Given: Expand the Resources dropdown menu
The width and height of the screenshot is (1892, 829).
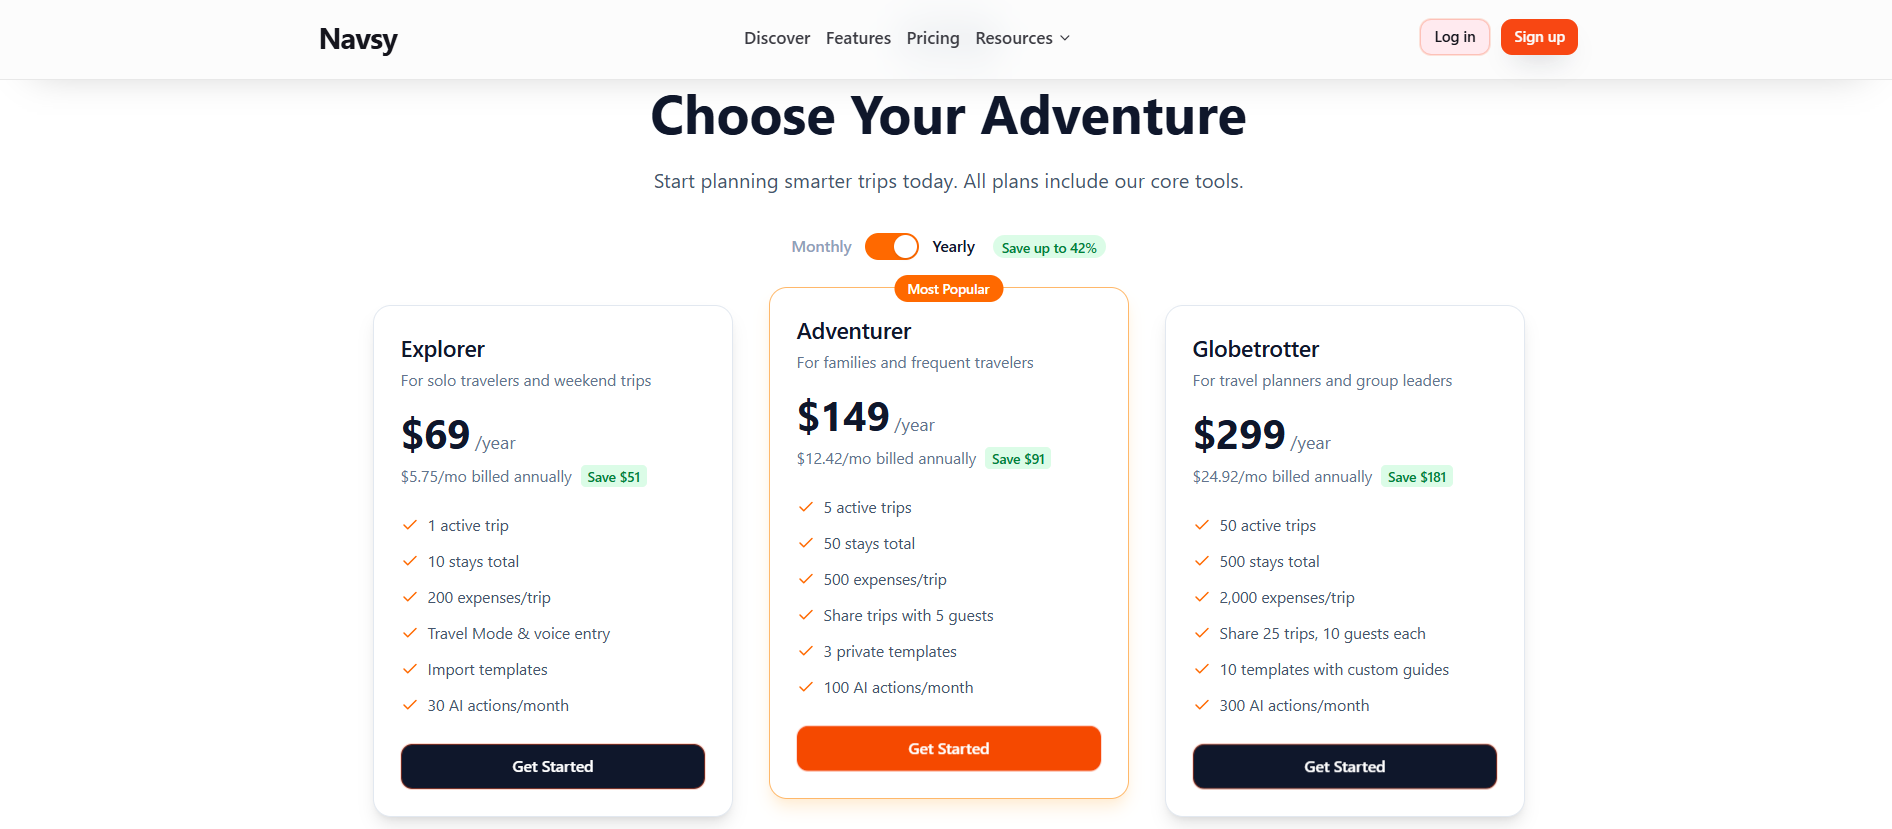Looking at the screenshot, I should (1014, 37).
